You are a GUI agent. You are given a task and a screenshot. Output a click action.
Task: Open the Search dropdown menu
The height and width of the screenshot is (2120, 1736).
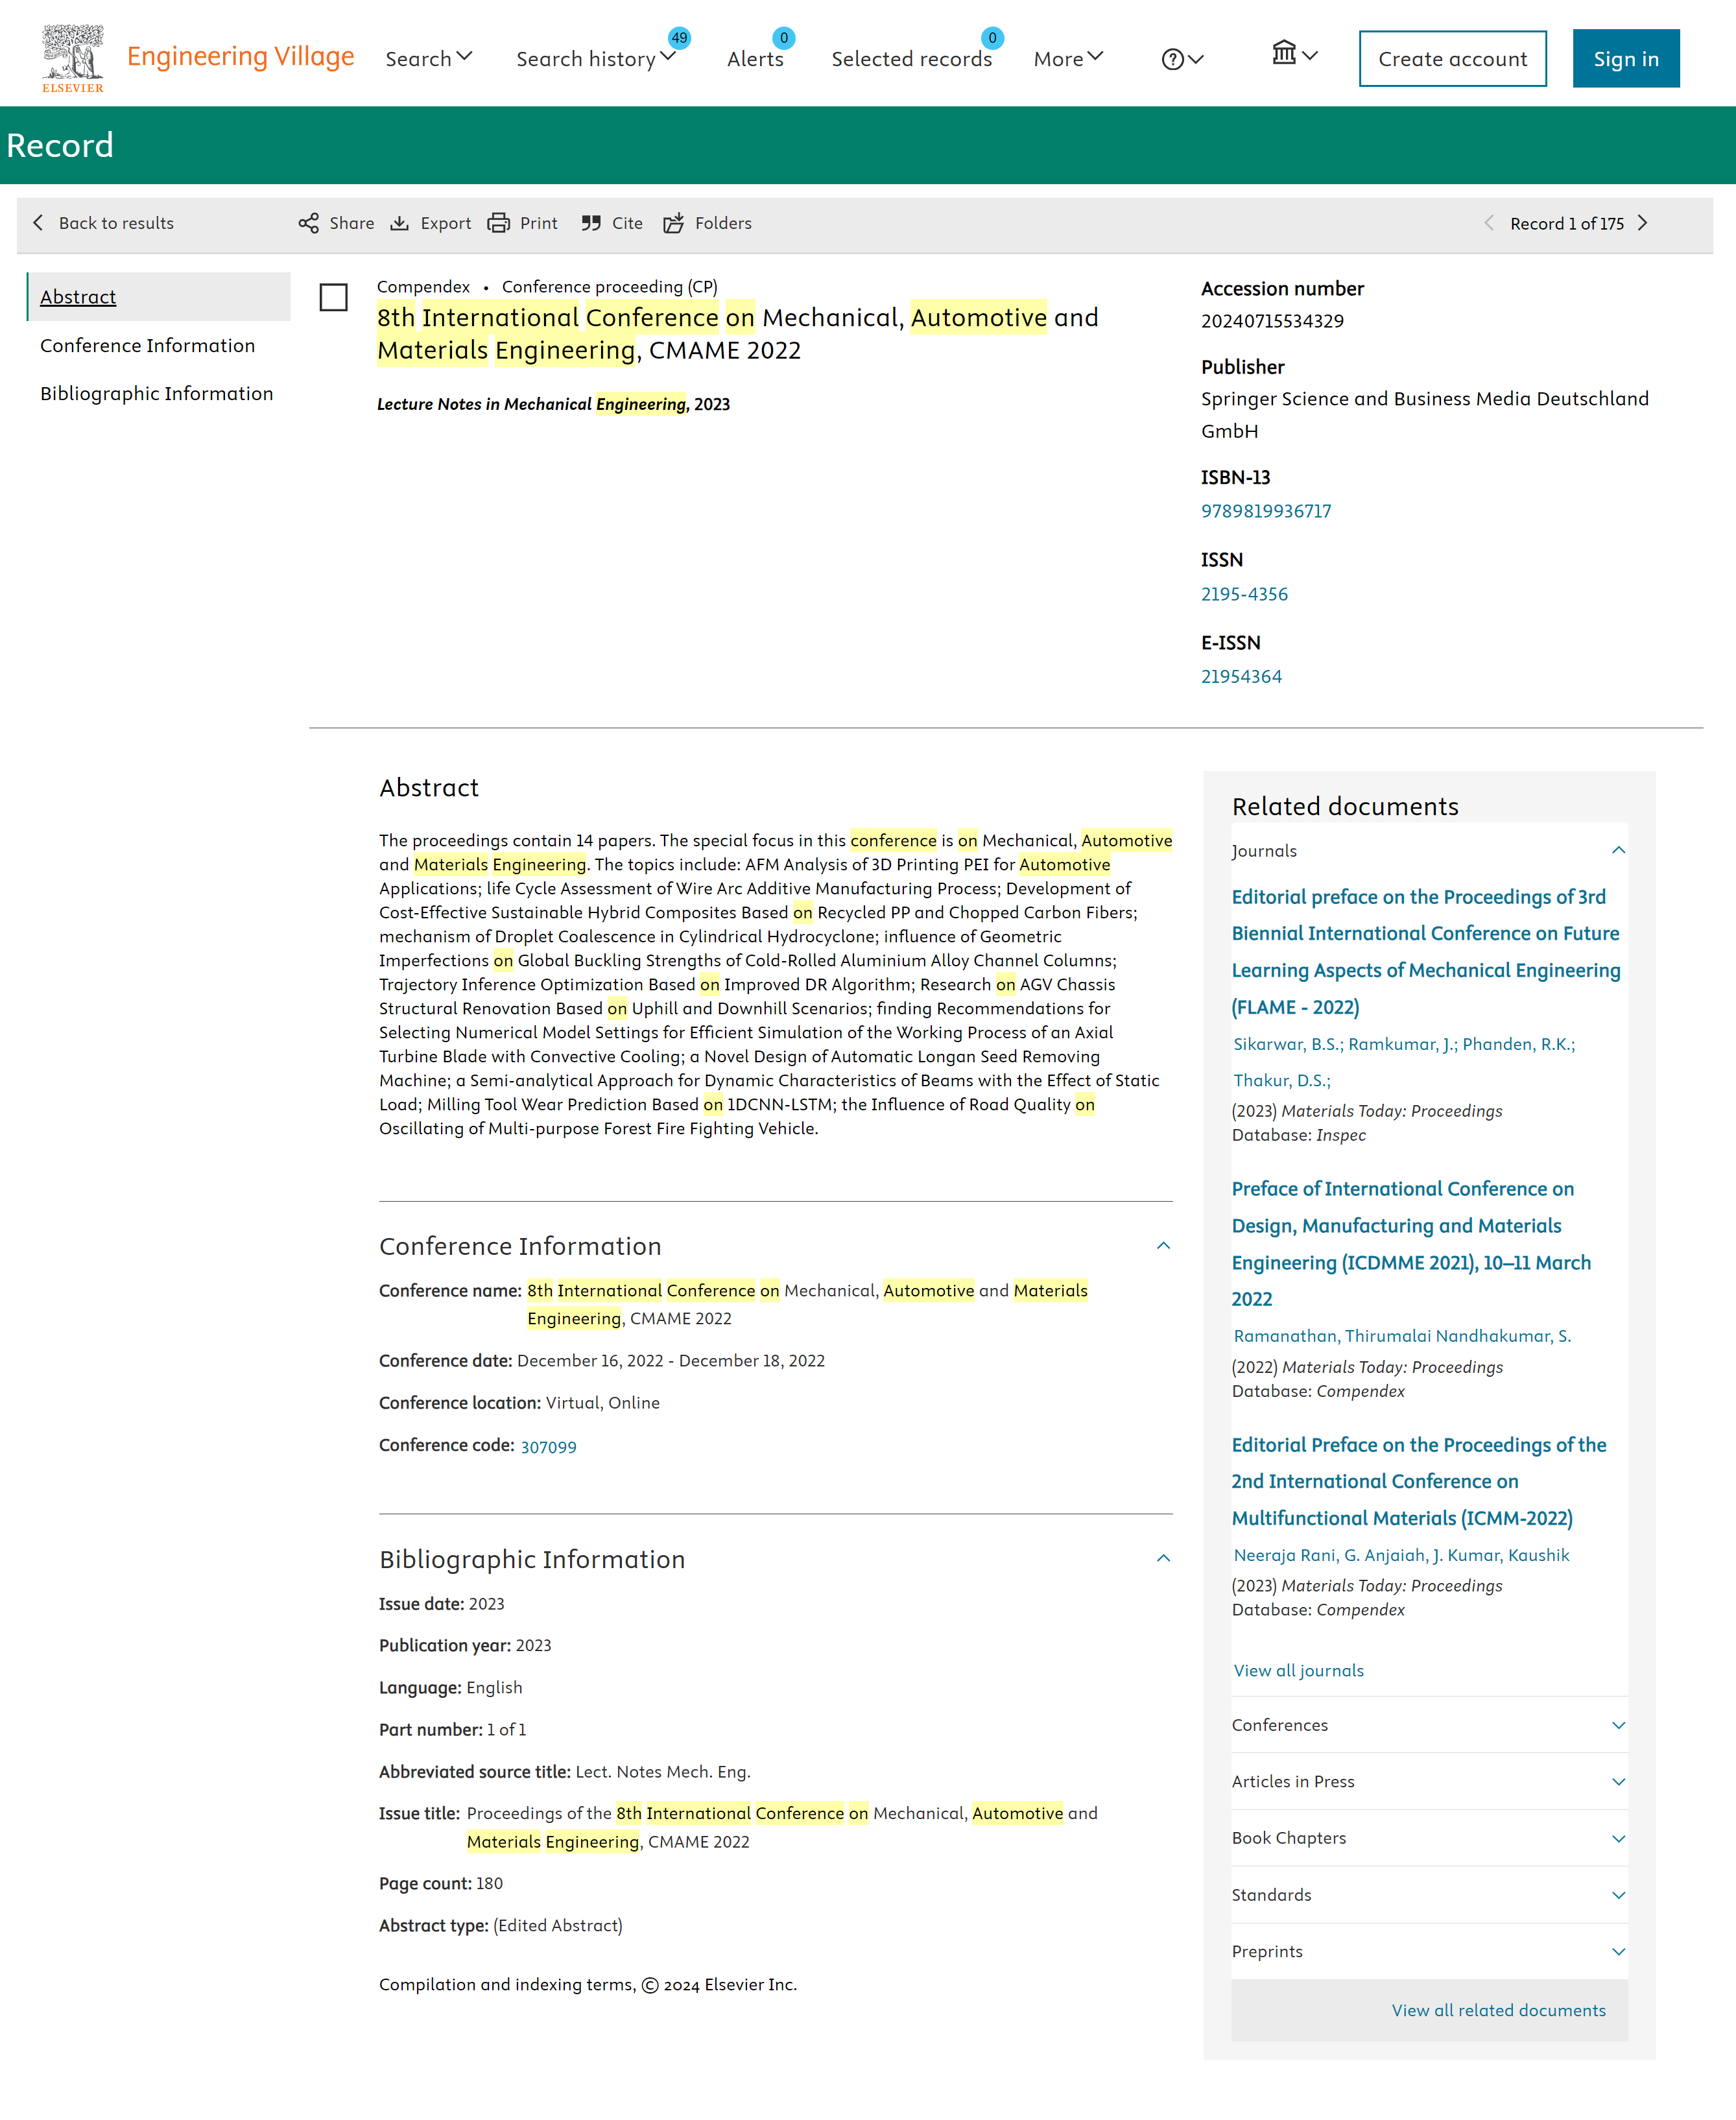[x=428, y=59]
